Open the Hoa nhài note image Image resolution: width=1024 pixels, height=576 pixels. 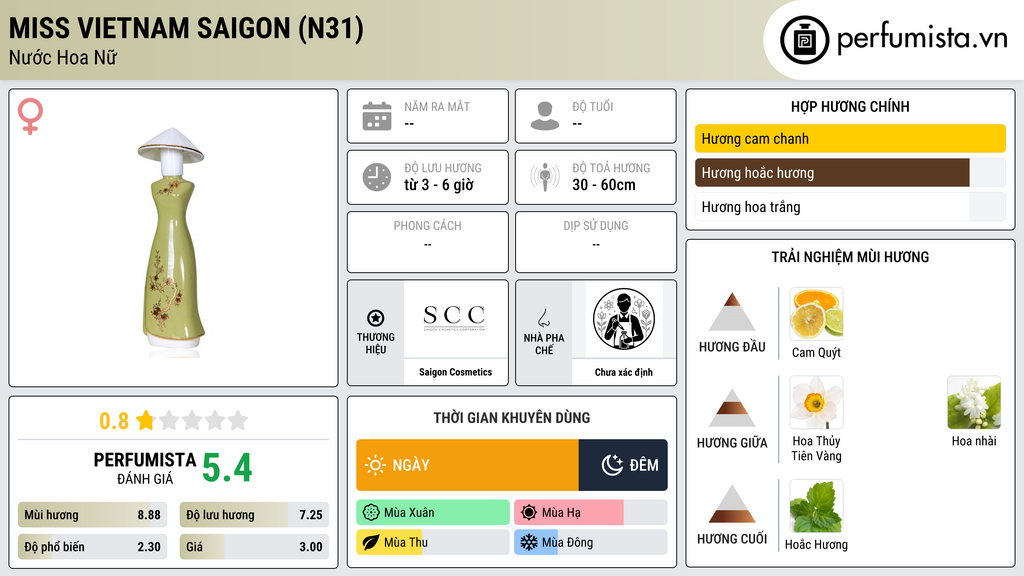[x=974, y=403]
